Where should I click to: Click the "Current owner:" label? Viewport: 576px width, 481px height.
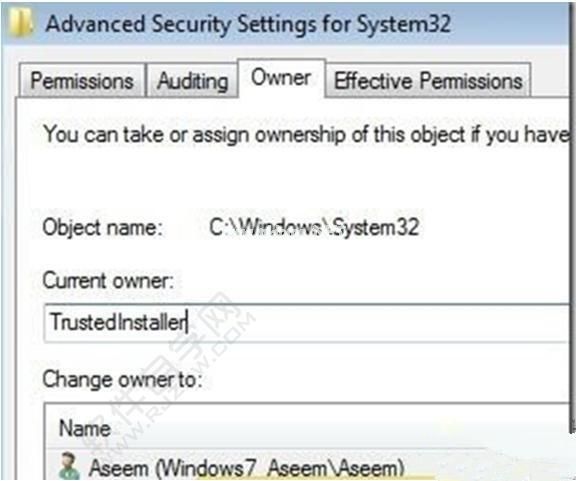tap(108, 281)
